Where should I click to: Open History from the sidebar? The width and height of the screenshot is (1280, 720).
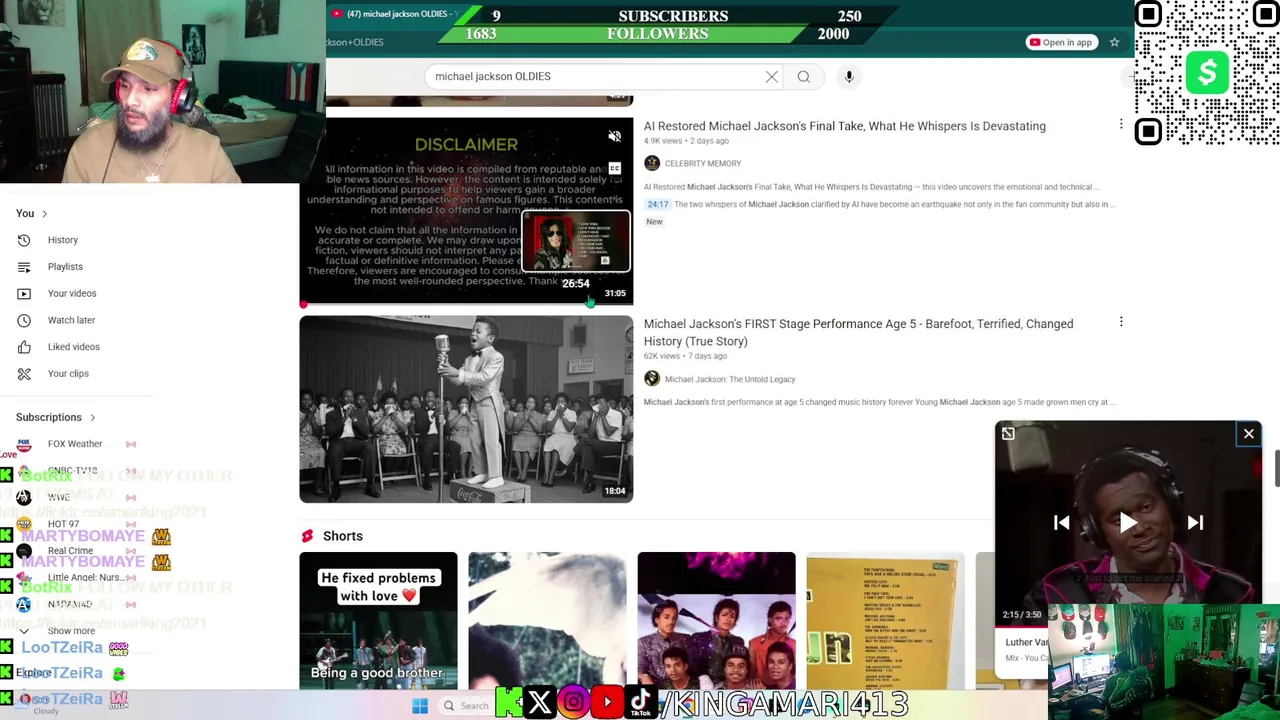pyautogui.click(x=62, y=240)
